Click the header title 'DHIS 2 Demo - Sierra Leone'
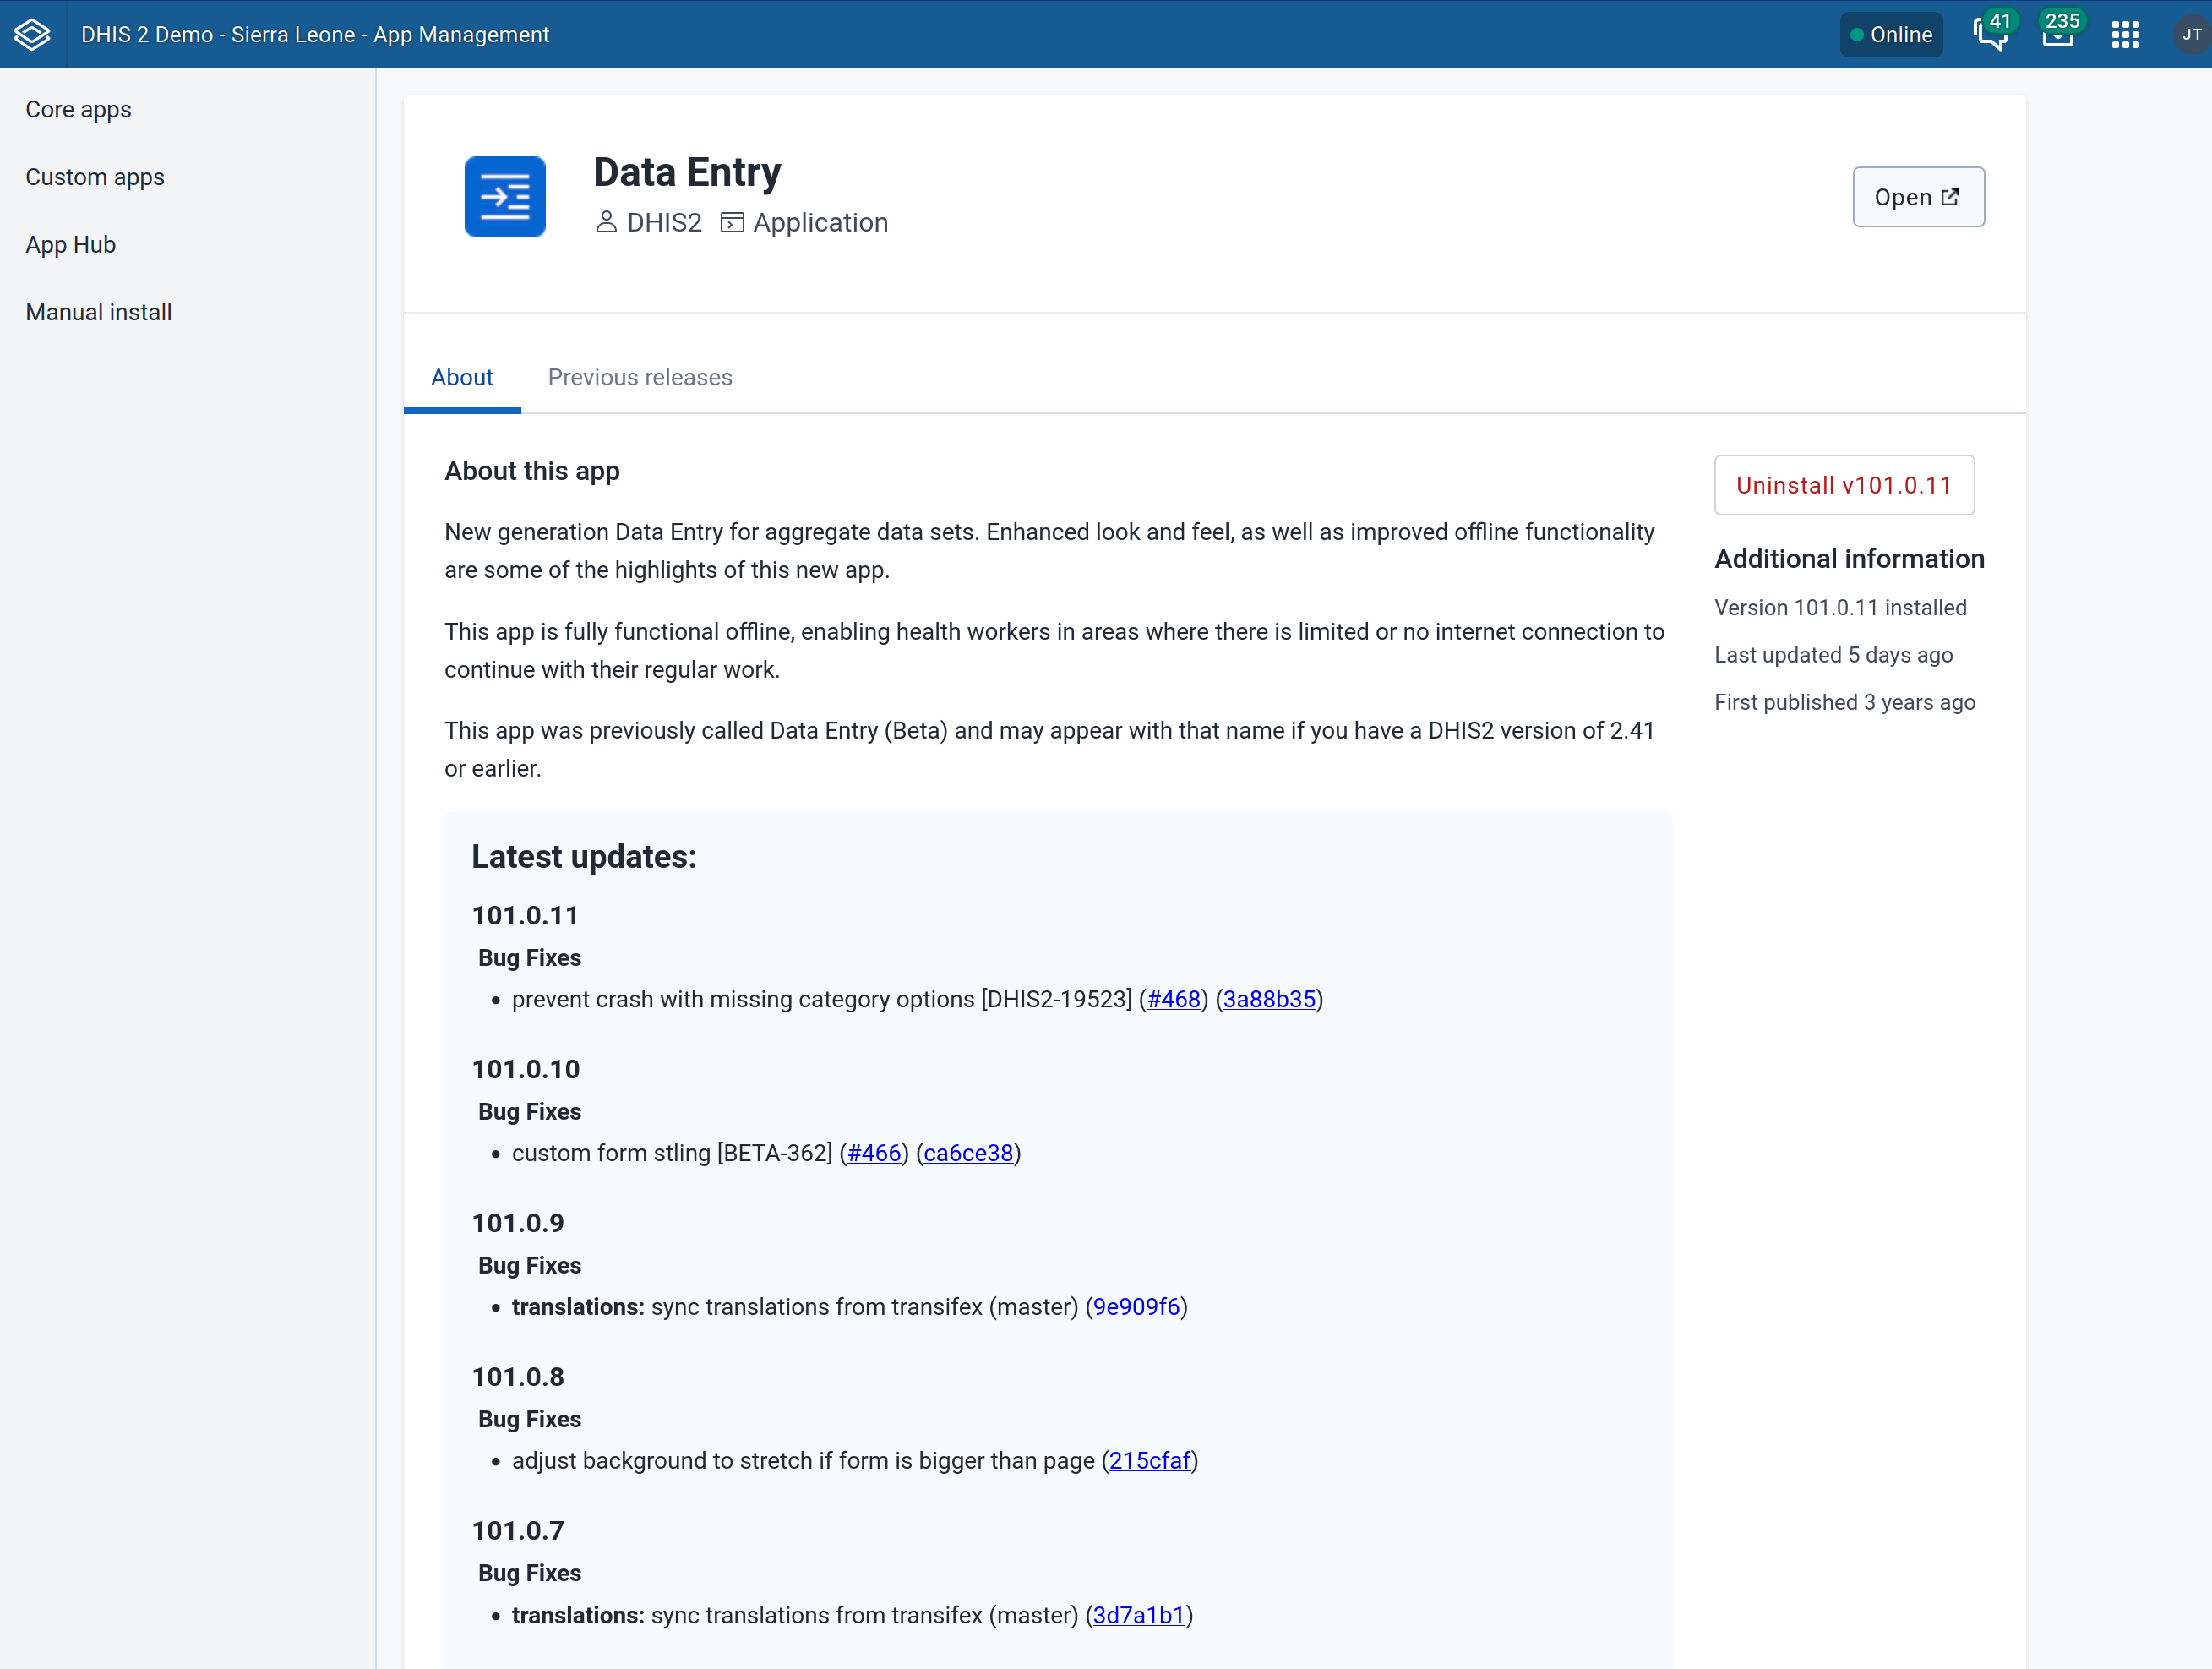The height and width of the screenshot is (1669, 2212). tap(315, 35)
